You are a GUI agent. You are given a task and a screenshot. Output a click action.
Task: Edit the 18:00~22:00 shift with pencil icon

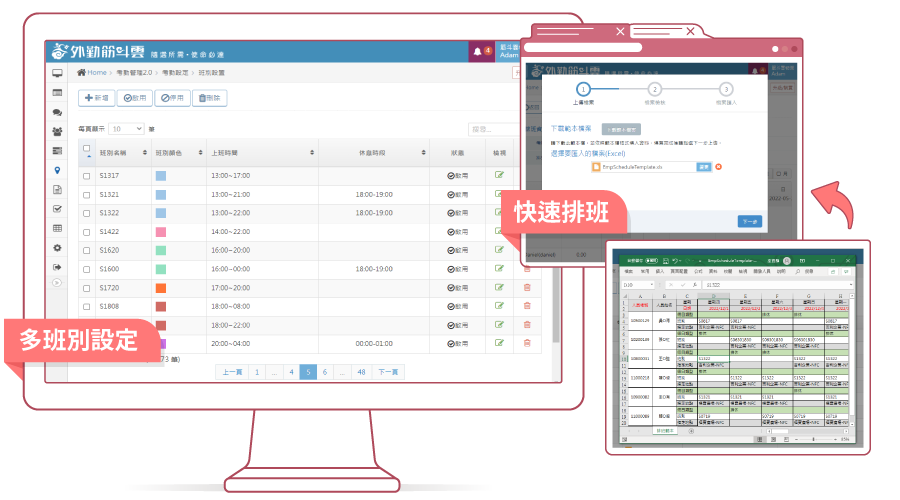pyautogui.click(x=499, y=325)
